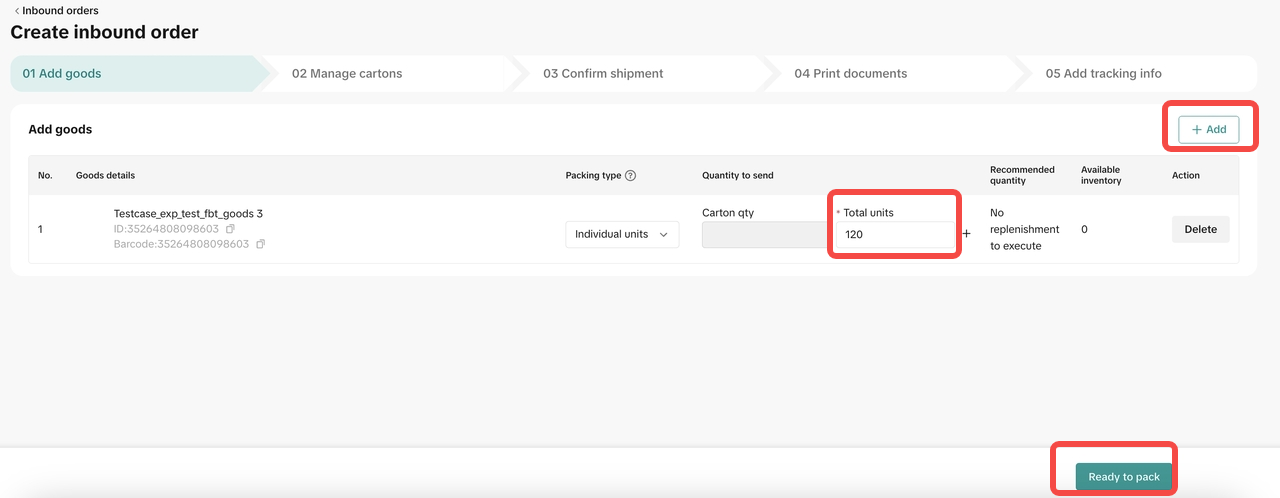The height and width of the screenshot is (498, 1280).
Task: Open the Individual units packing dropdown
Action: [622, 234]
